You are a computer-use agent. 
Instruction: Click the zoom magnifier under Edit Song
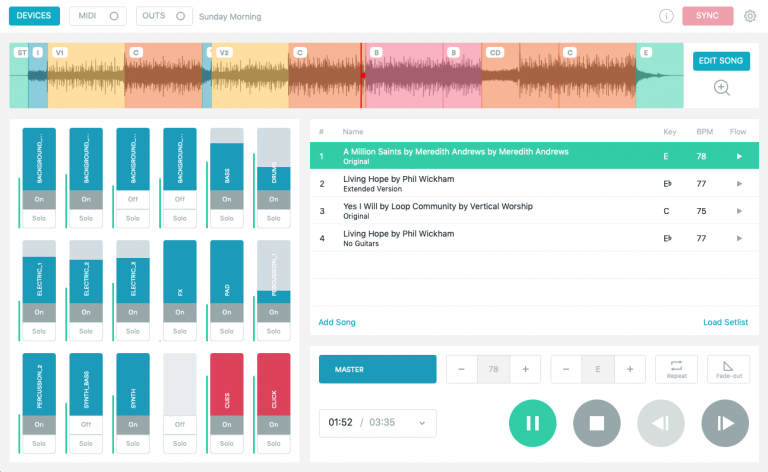721,87
